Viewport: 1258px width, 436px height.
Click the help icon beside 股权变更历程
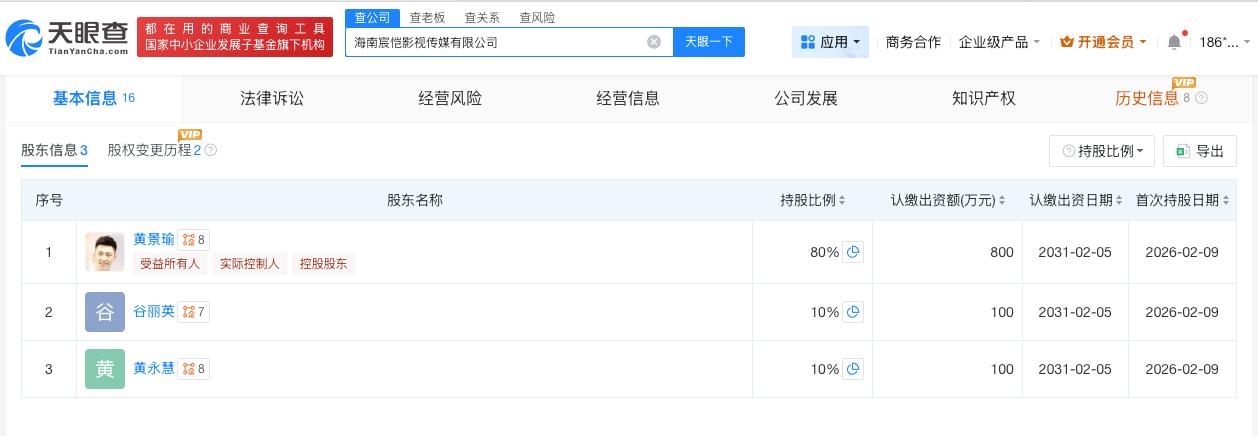click(x=210, y=150)
